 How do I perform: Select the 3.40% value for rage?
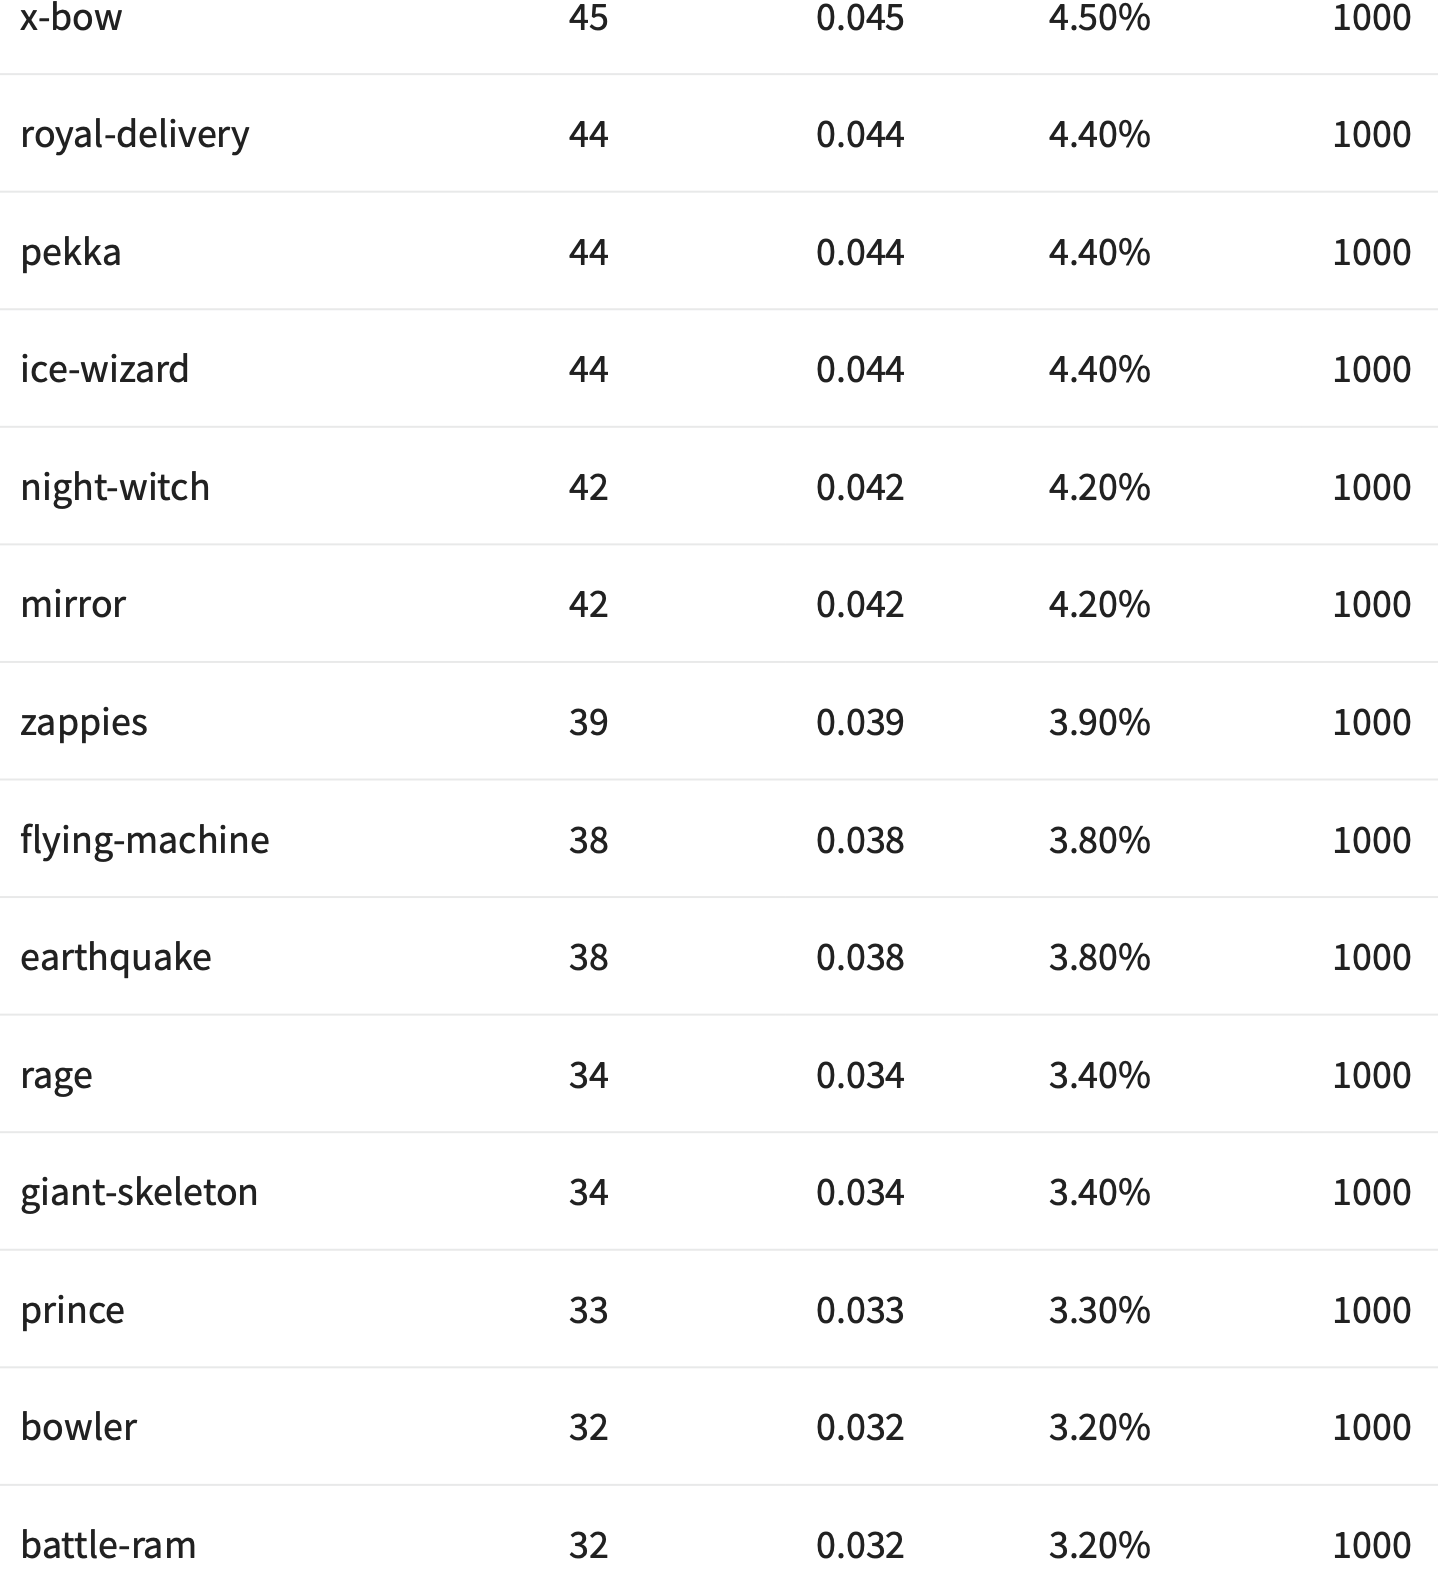point(1099,1075)
